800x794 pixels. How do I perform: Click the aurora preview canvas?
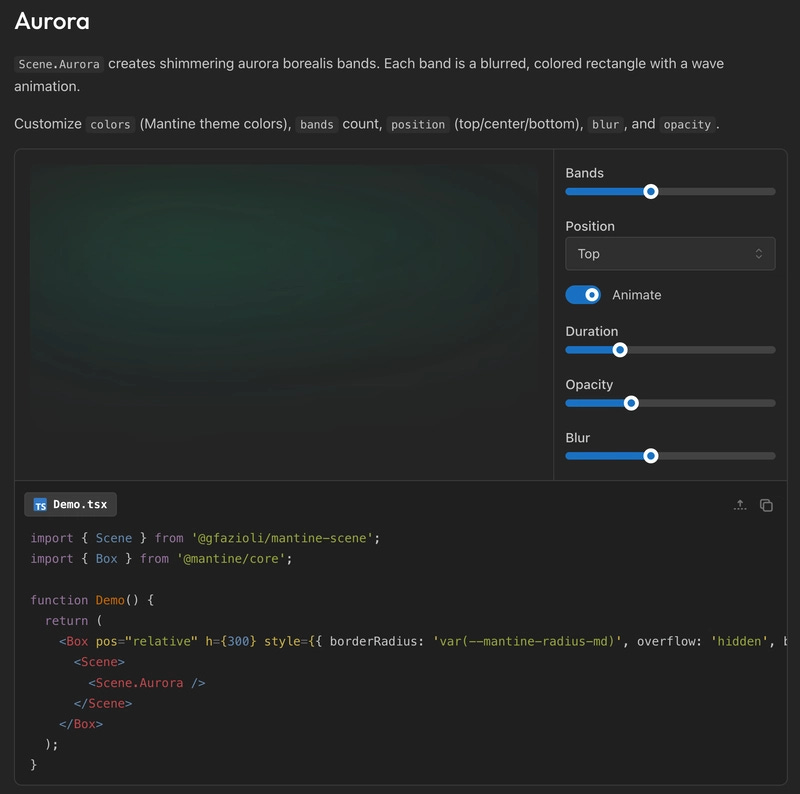click(x=284, y=315)
